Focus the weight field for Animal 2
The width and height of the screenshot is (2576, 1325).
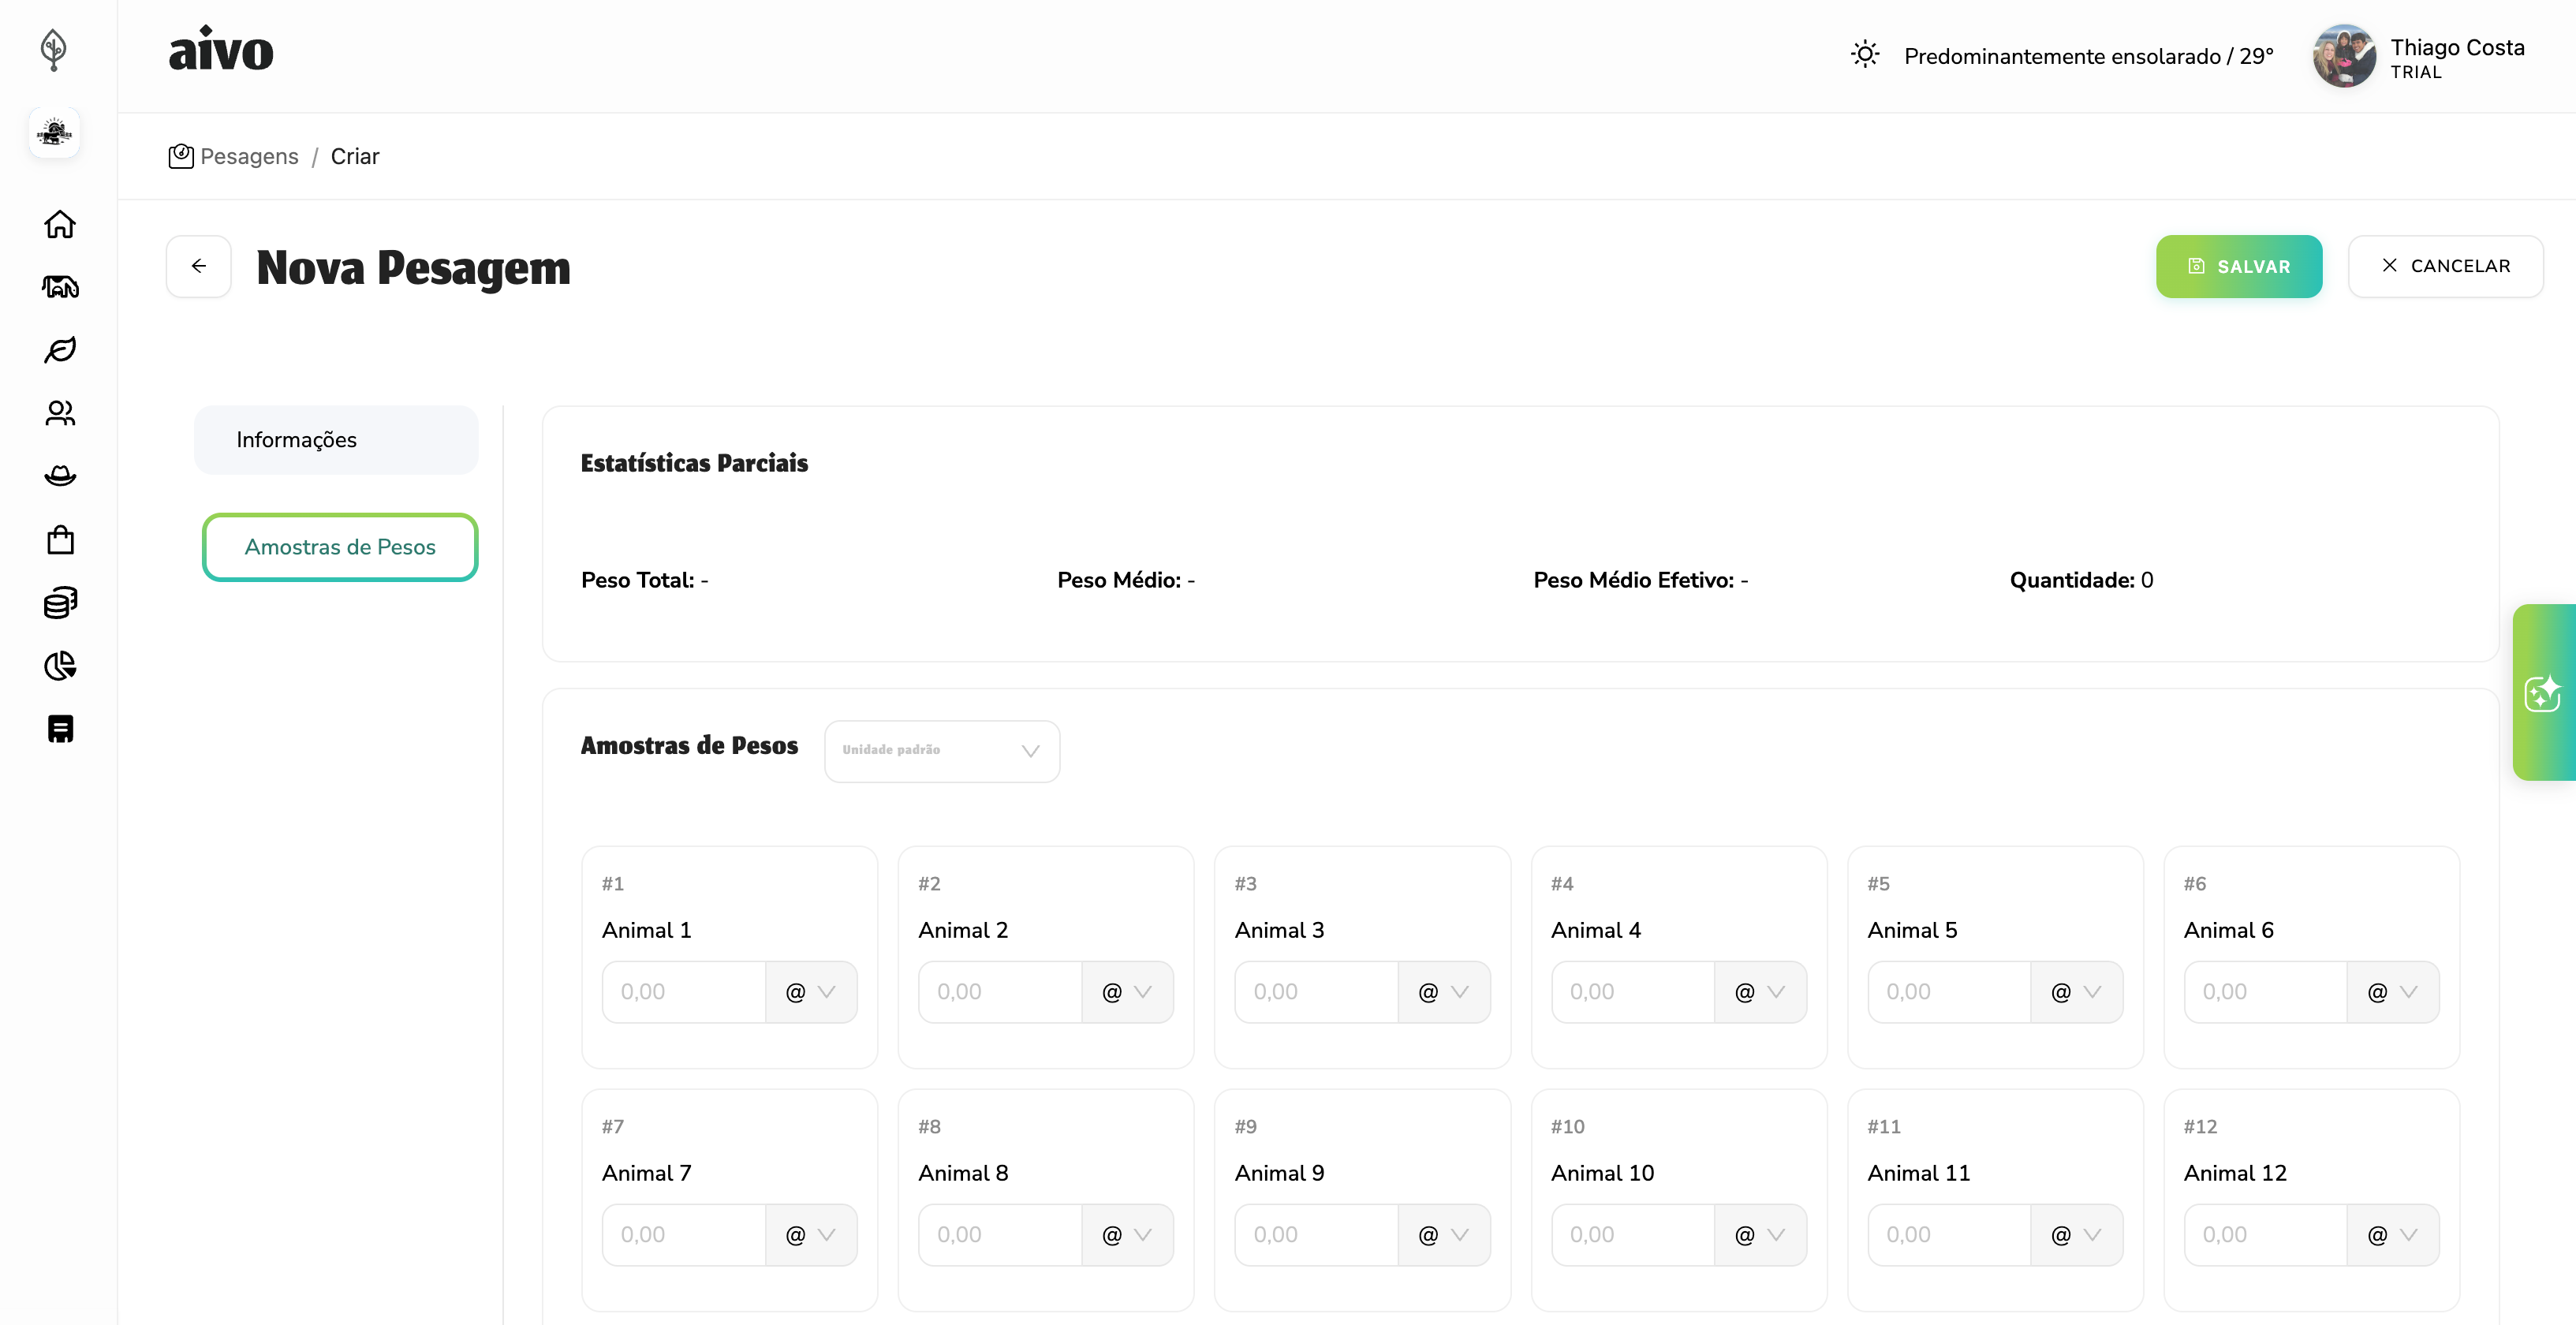[x=1000, y=992]
